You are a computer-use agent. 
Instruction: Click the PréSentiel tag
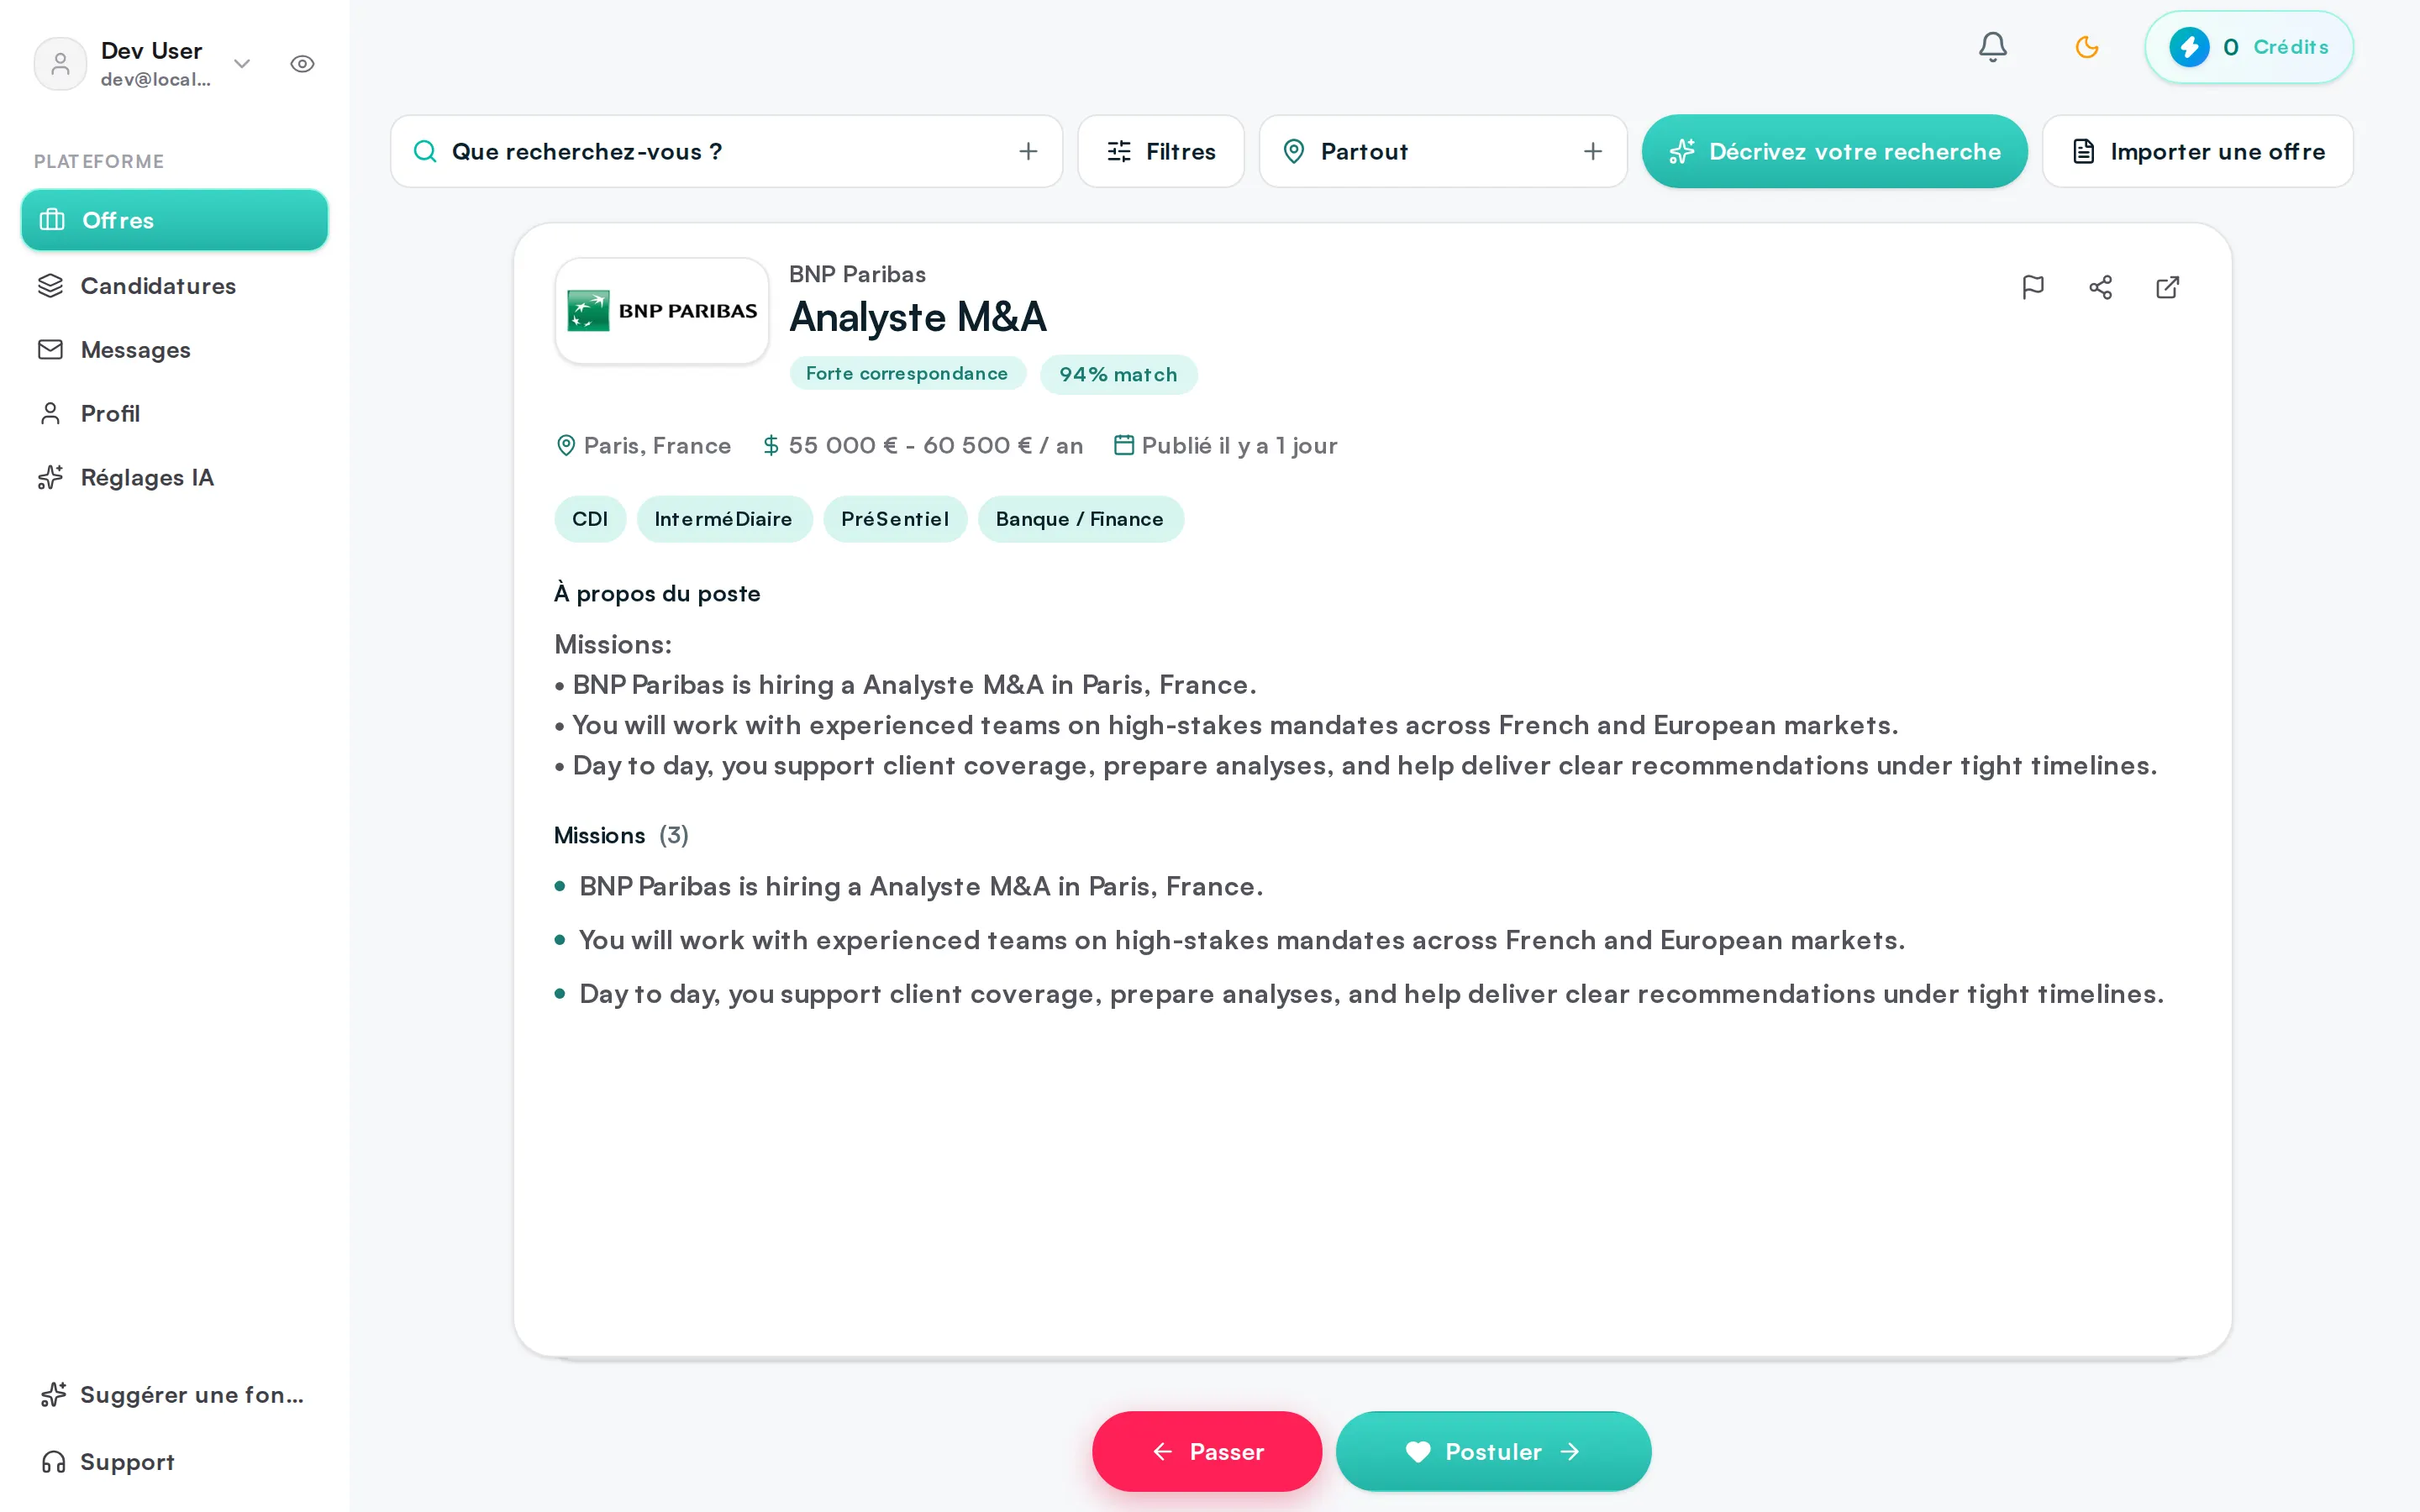(895, 519)
